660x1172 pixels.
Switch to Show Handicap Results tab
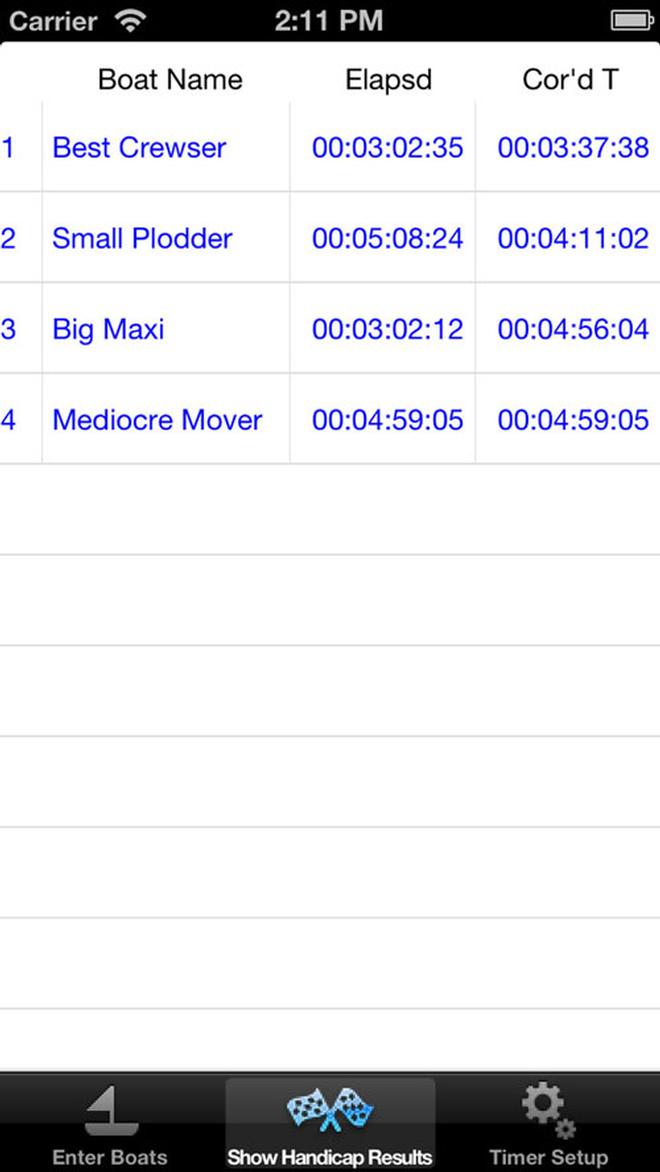pos(330,1123)
